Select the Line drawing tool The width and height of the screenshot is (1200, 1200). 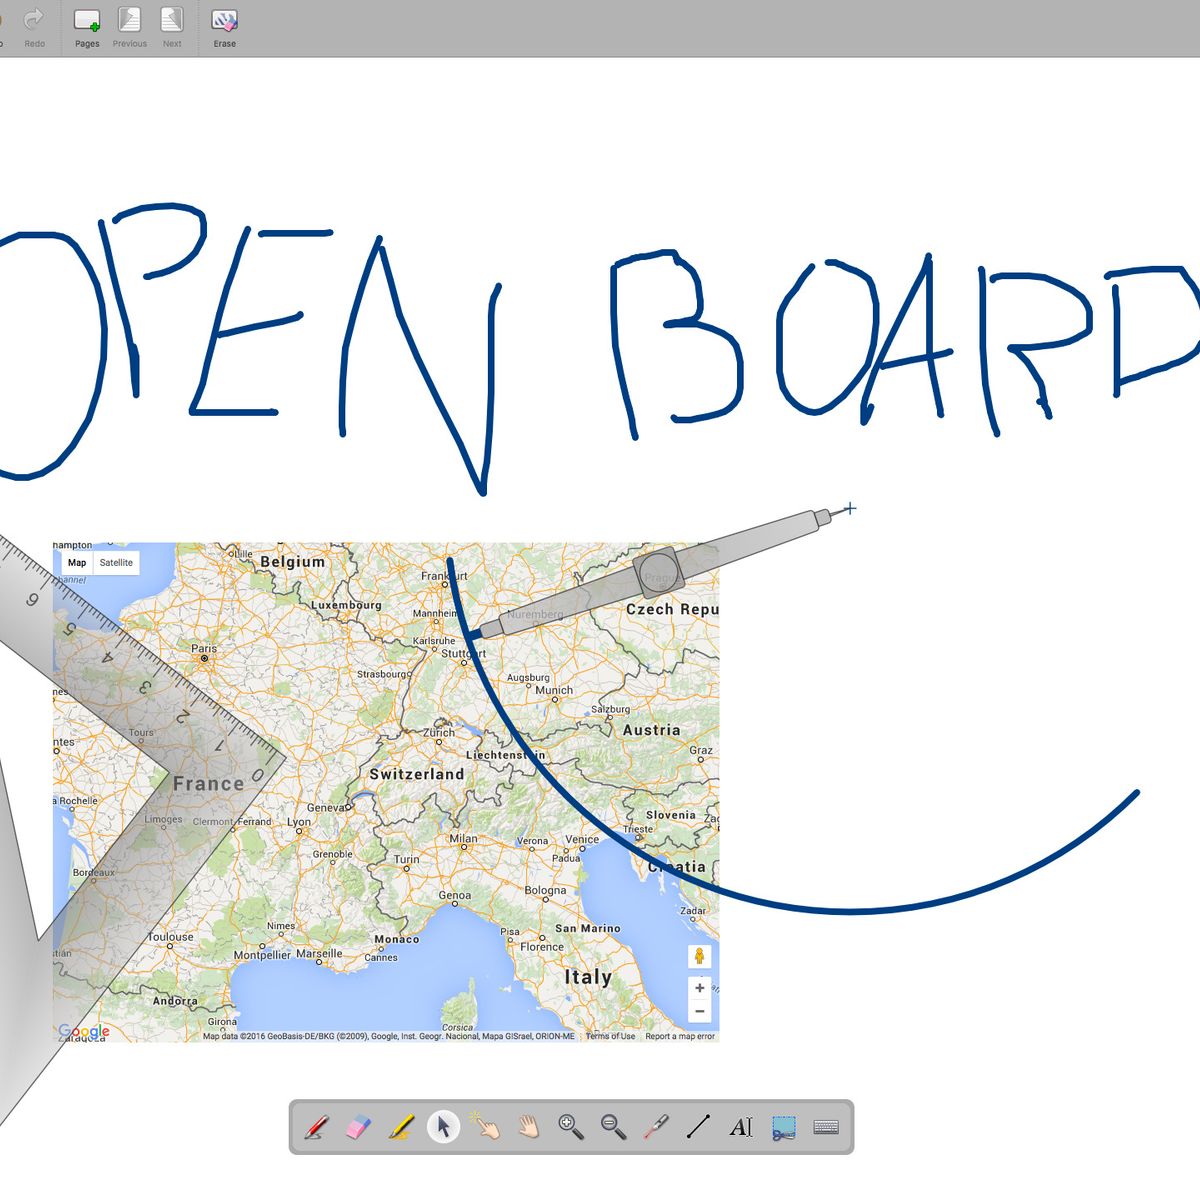coord(698,1127)
